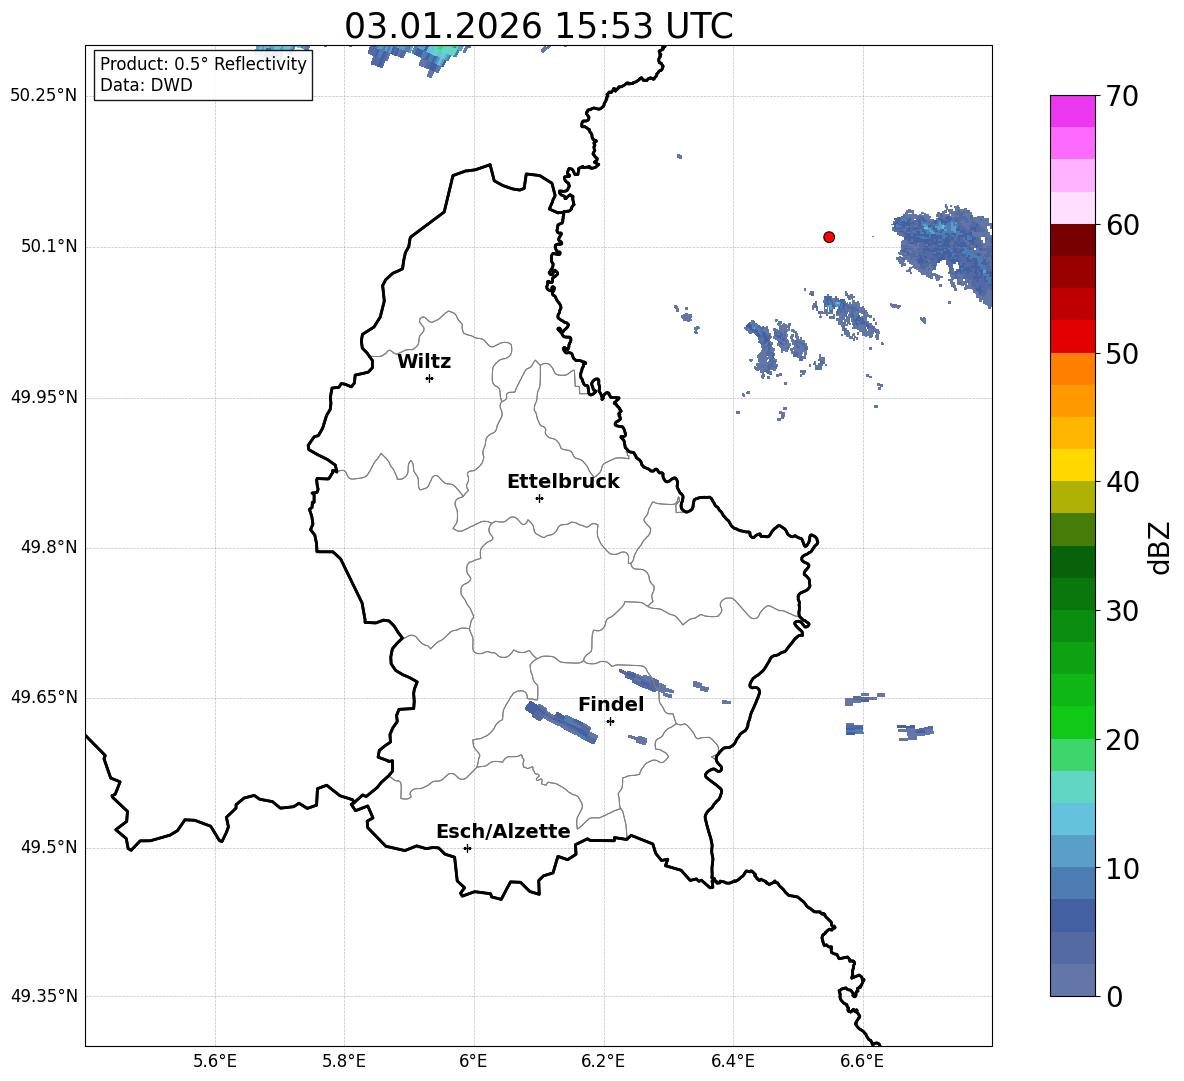Click the colorbar value 70
Screen dimensions: 1184x1081
coord(1122,97)
